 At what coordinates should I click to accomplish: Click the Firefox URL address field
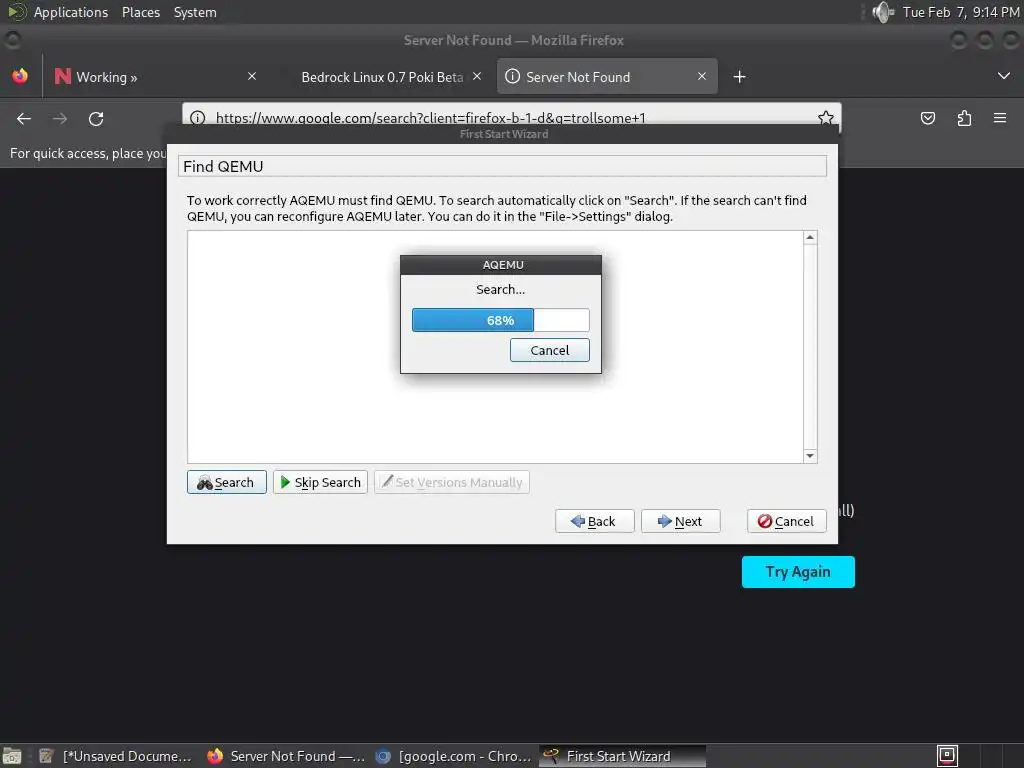click(511, 118)
